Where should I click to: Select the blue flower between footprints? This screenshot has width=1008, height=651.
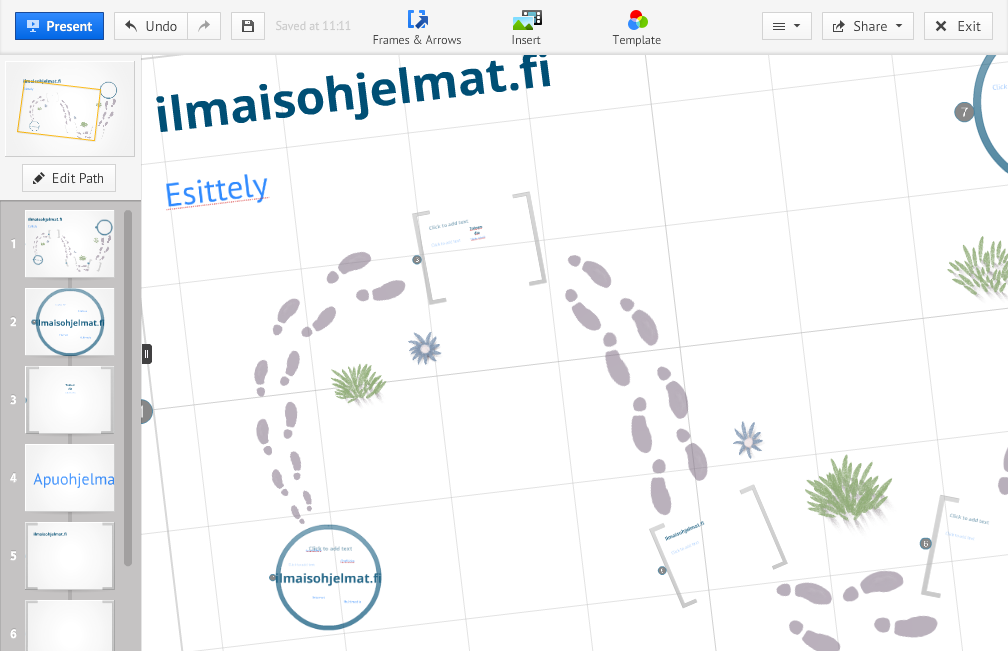pyautogui.click(x=424, y=348)
